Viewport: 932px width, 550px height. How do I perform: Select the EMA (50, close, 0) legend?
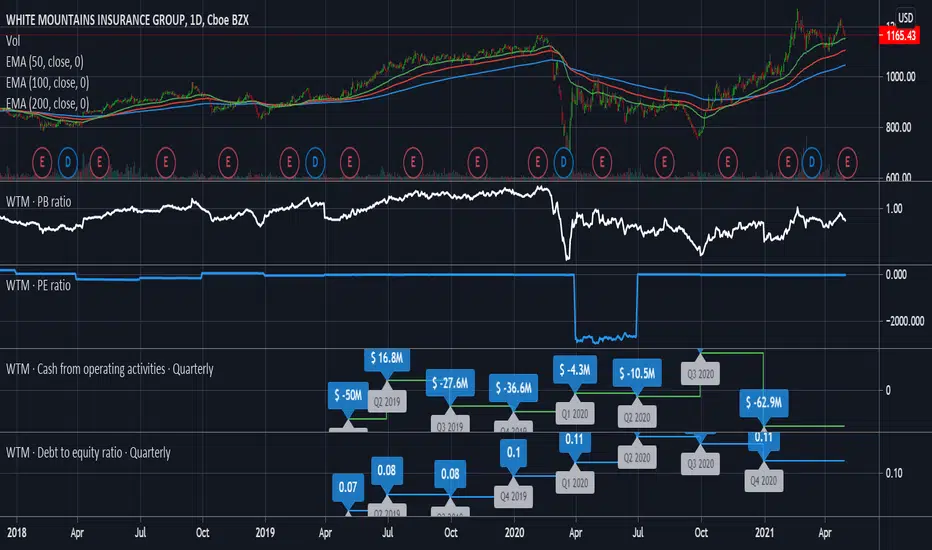click(x=45, y=62)
